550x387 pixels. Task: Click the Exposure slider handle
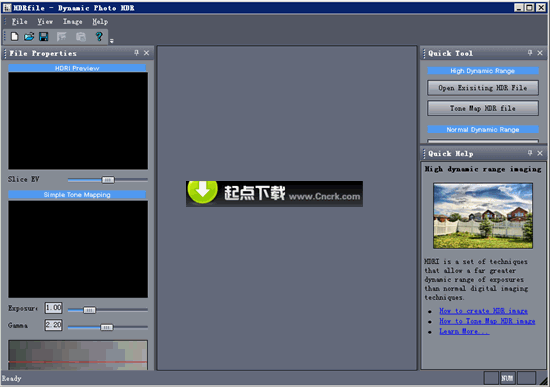[x=89, y=310]
